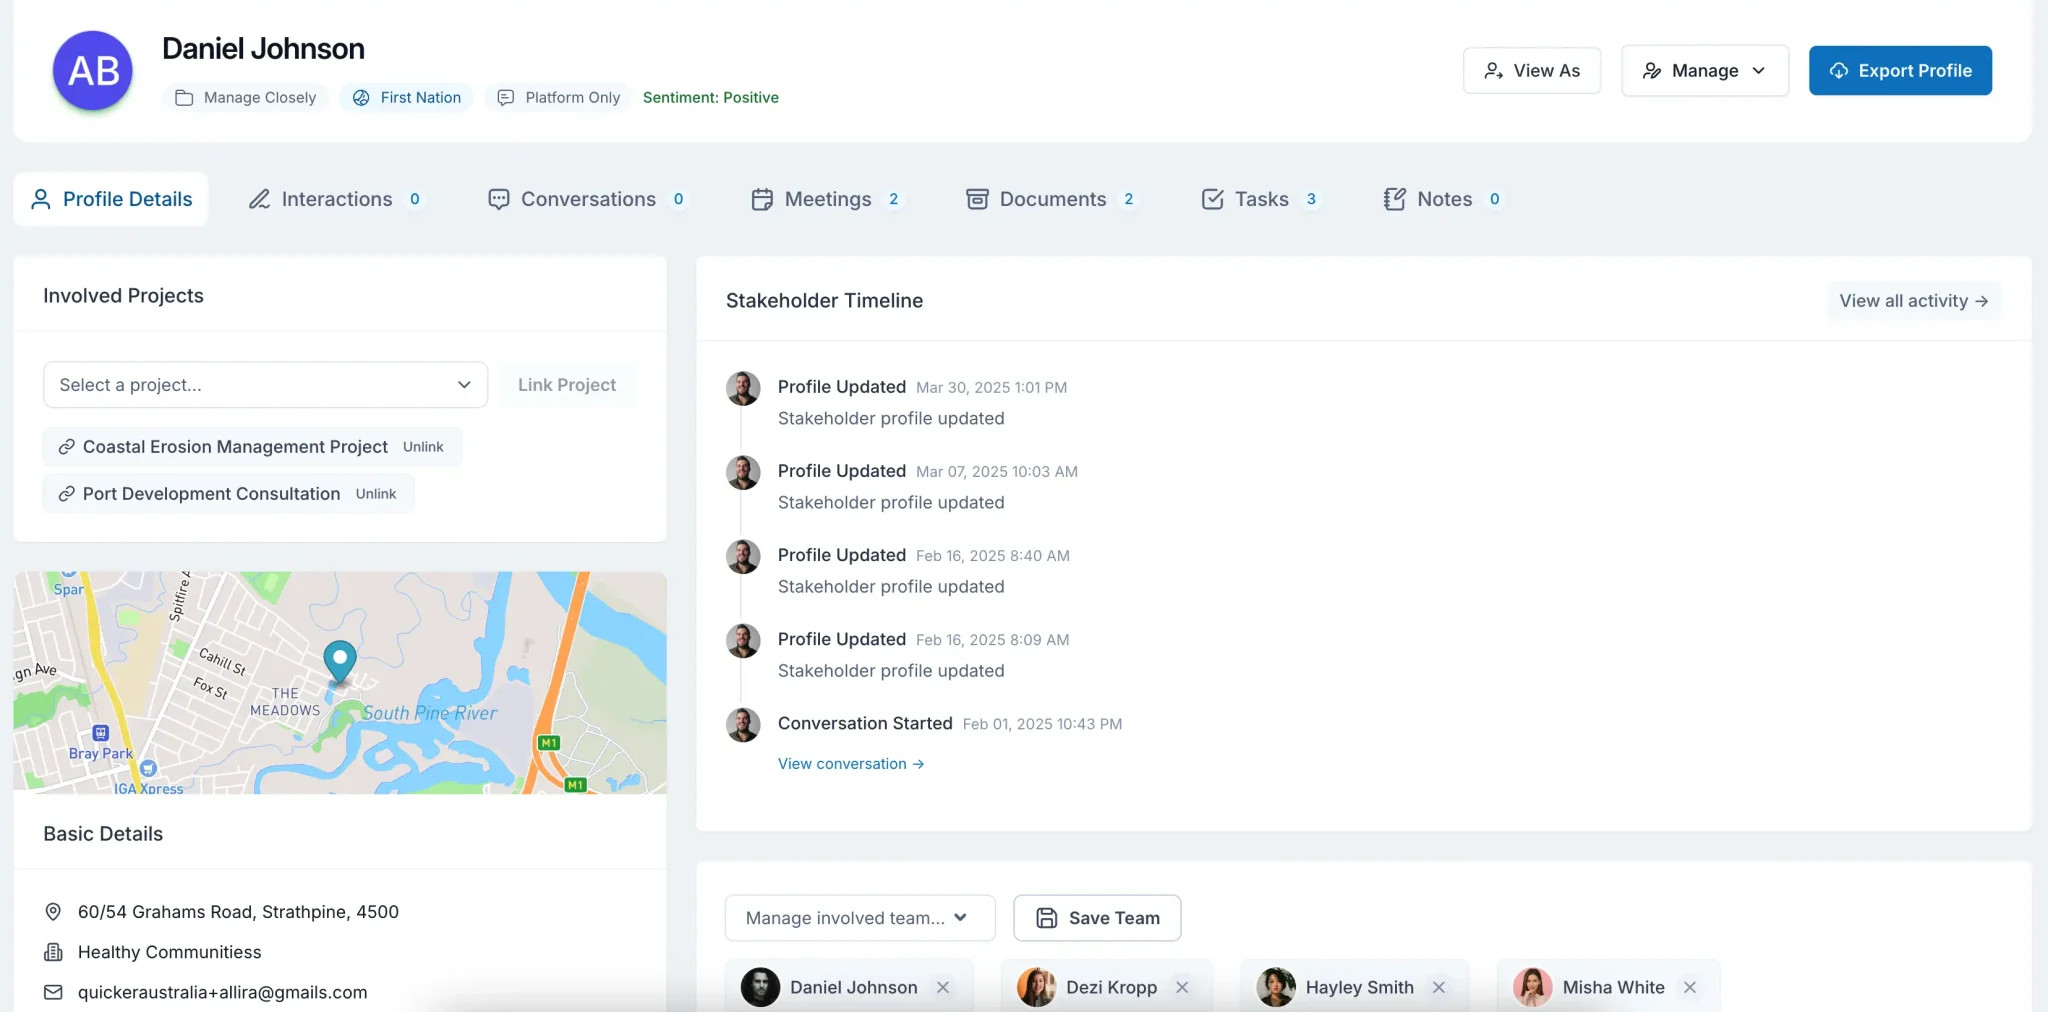Open the Select a project dropdown
This screenshot has height=1012, width=2048.
[265, 385]
